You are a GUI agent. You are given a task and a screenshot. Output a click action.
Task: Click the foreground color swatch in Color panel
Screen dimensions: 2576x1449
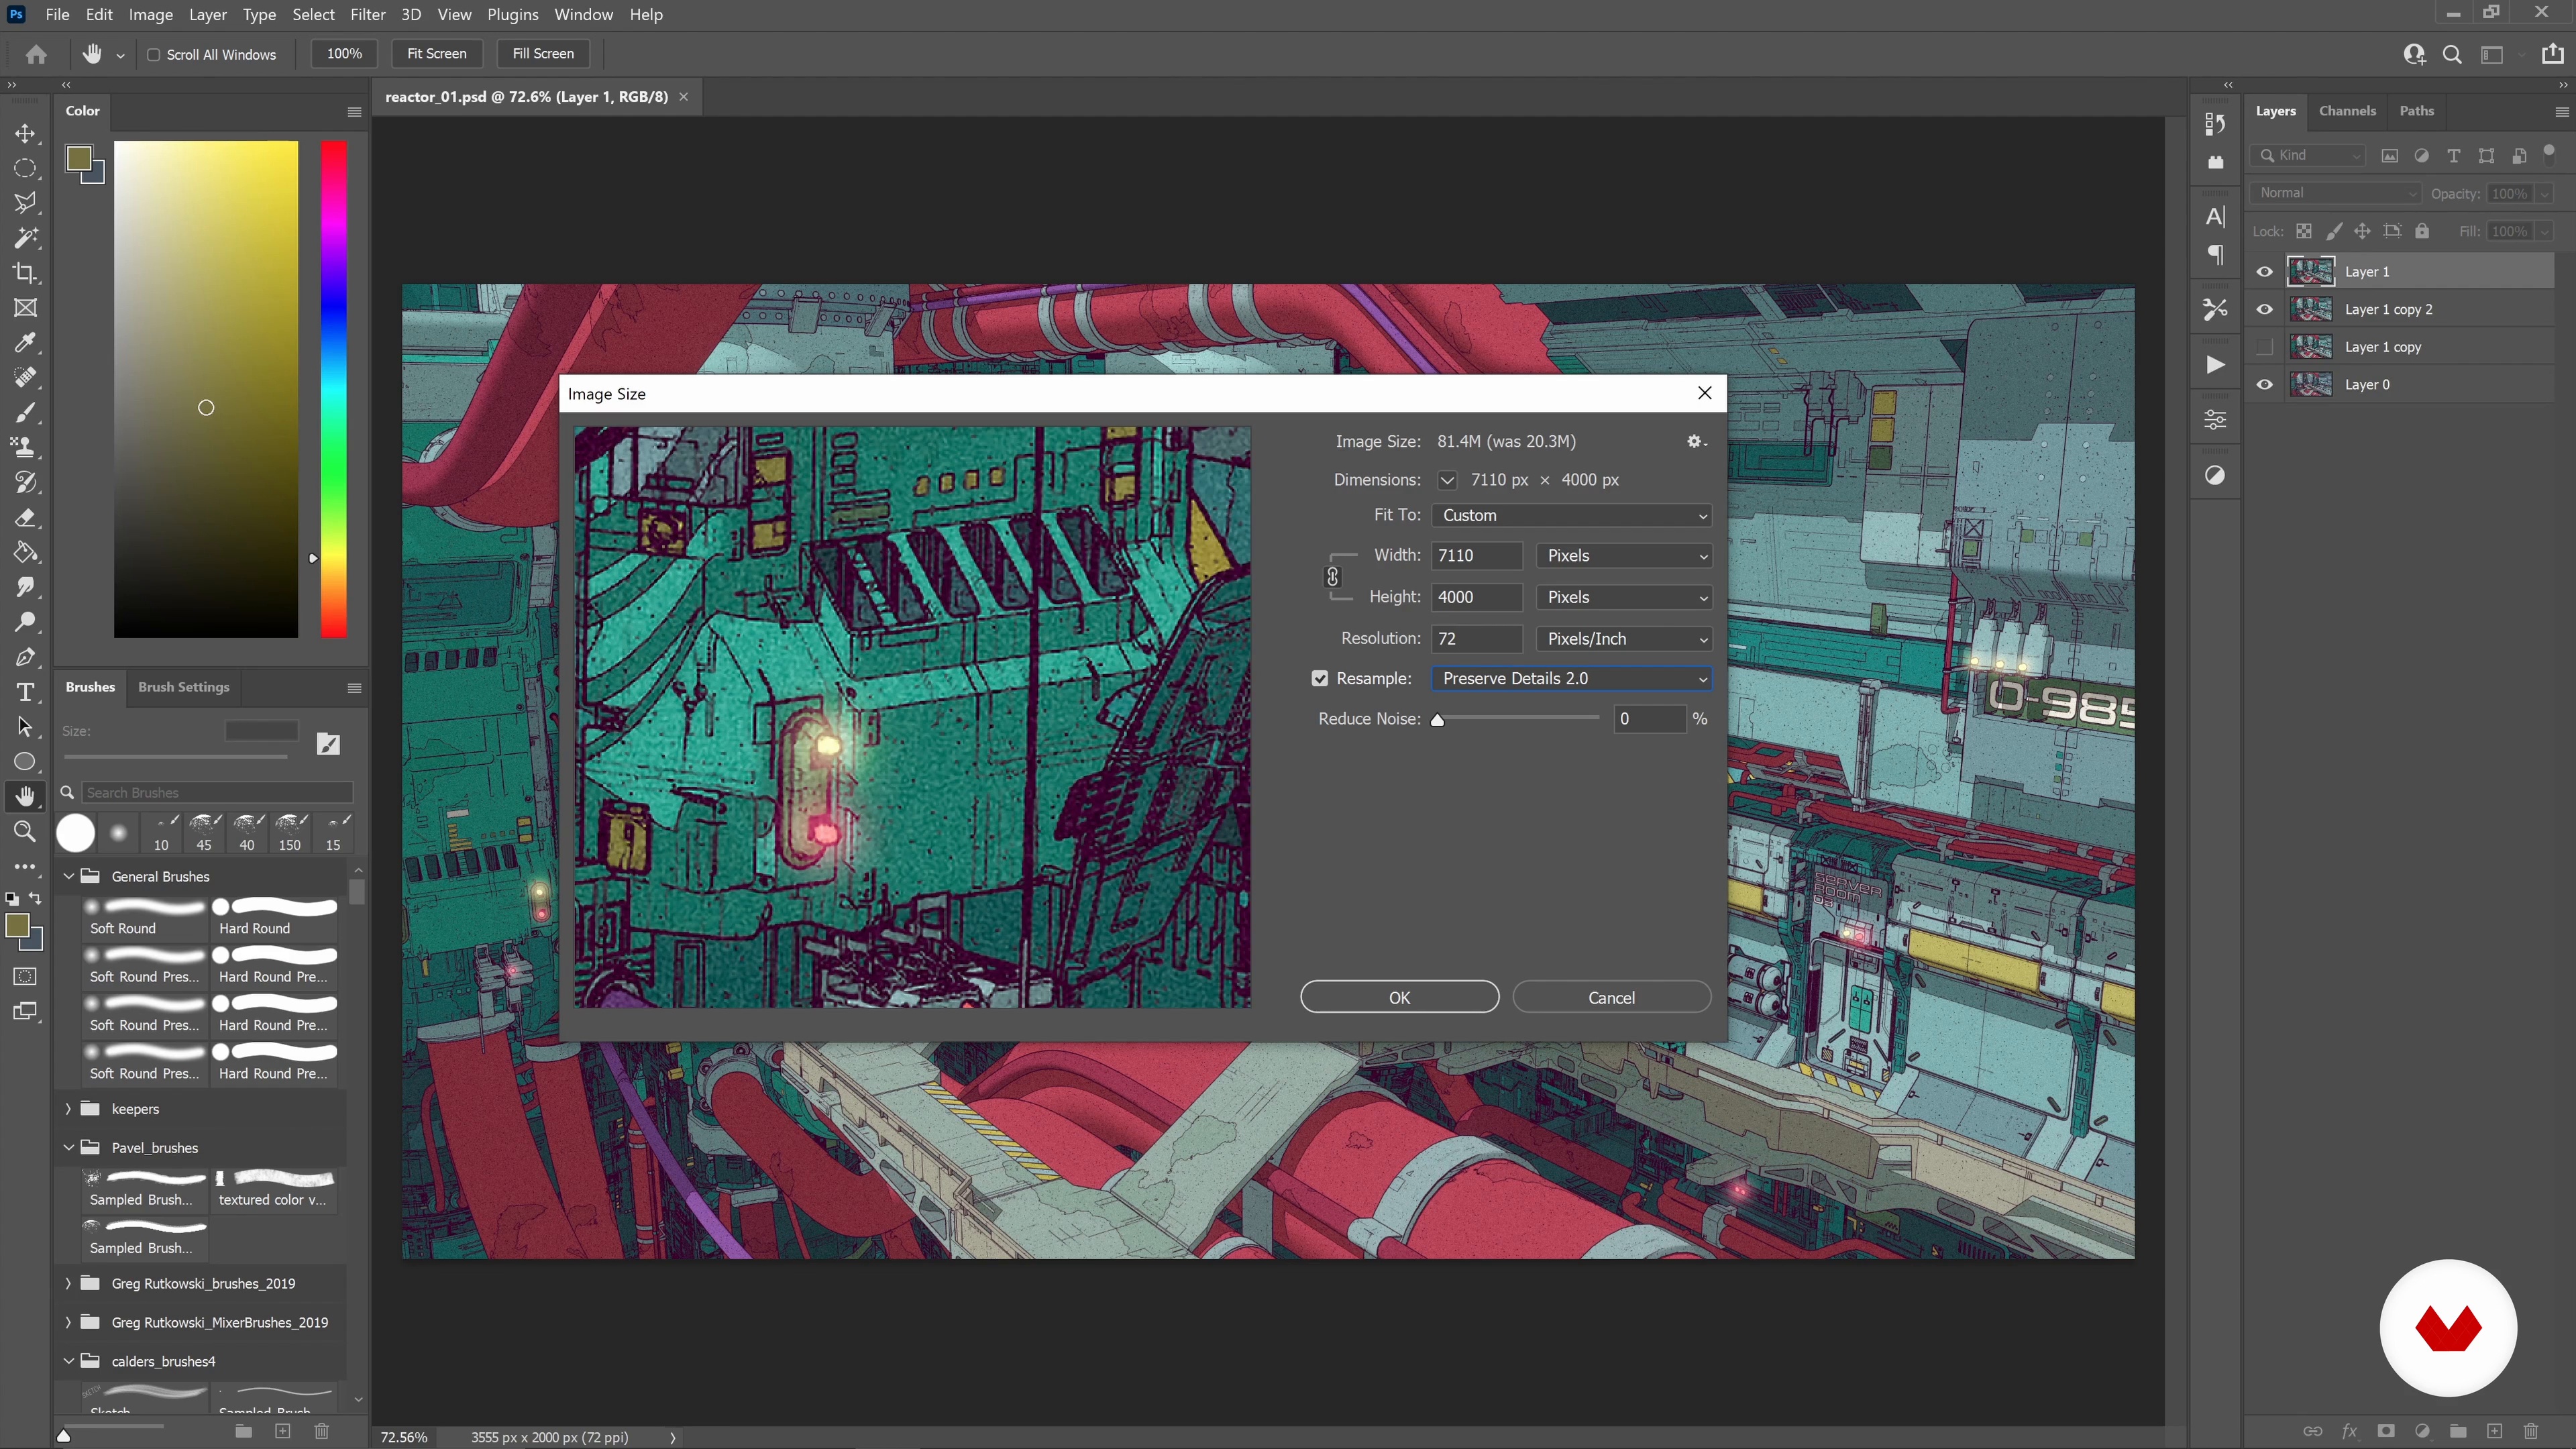(x=78, y=159)
